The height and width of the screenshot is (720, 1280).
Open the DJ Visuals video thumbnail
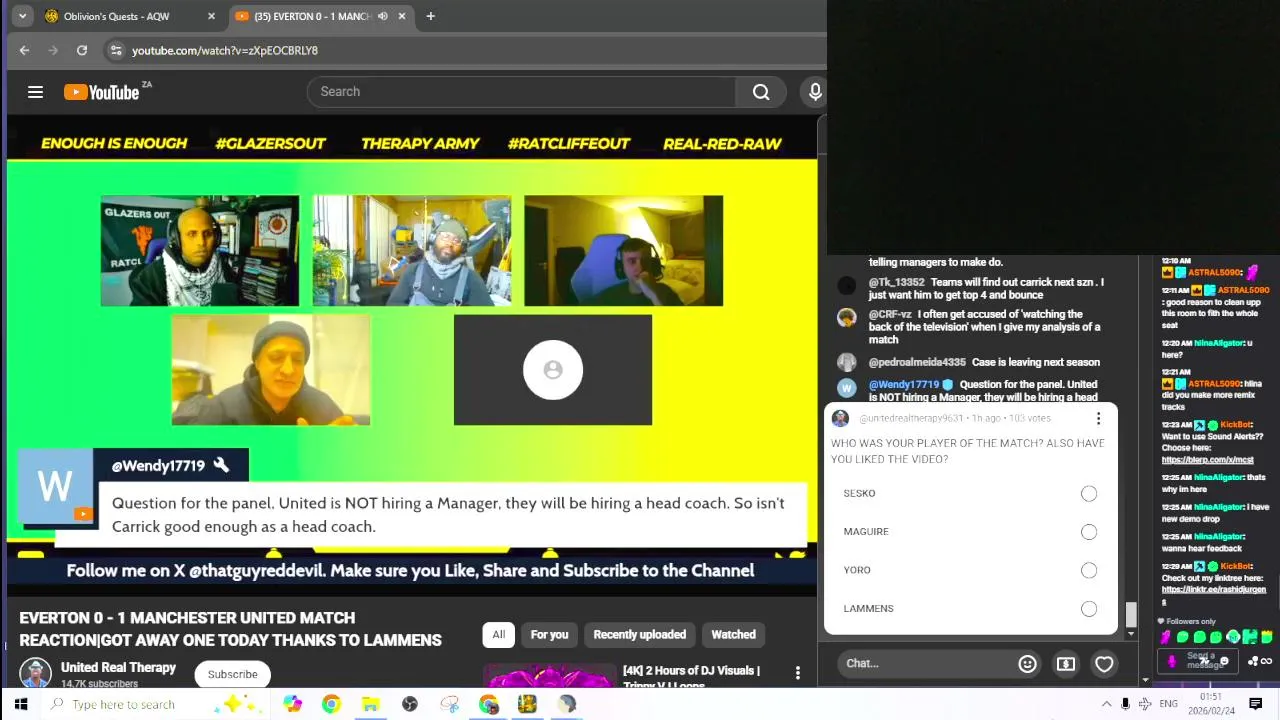549,677
